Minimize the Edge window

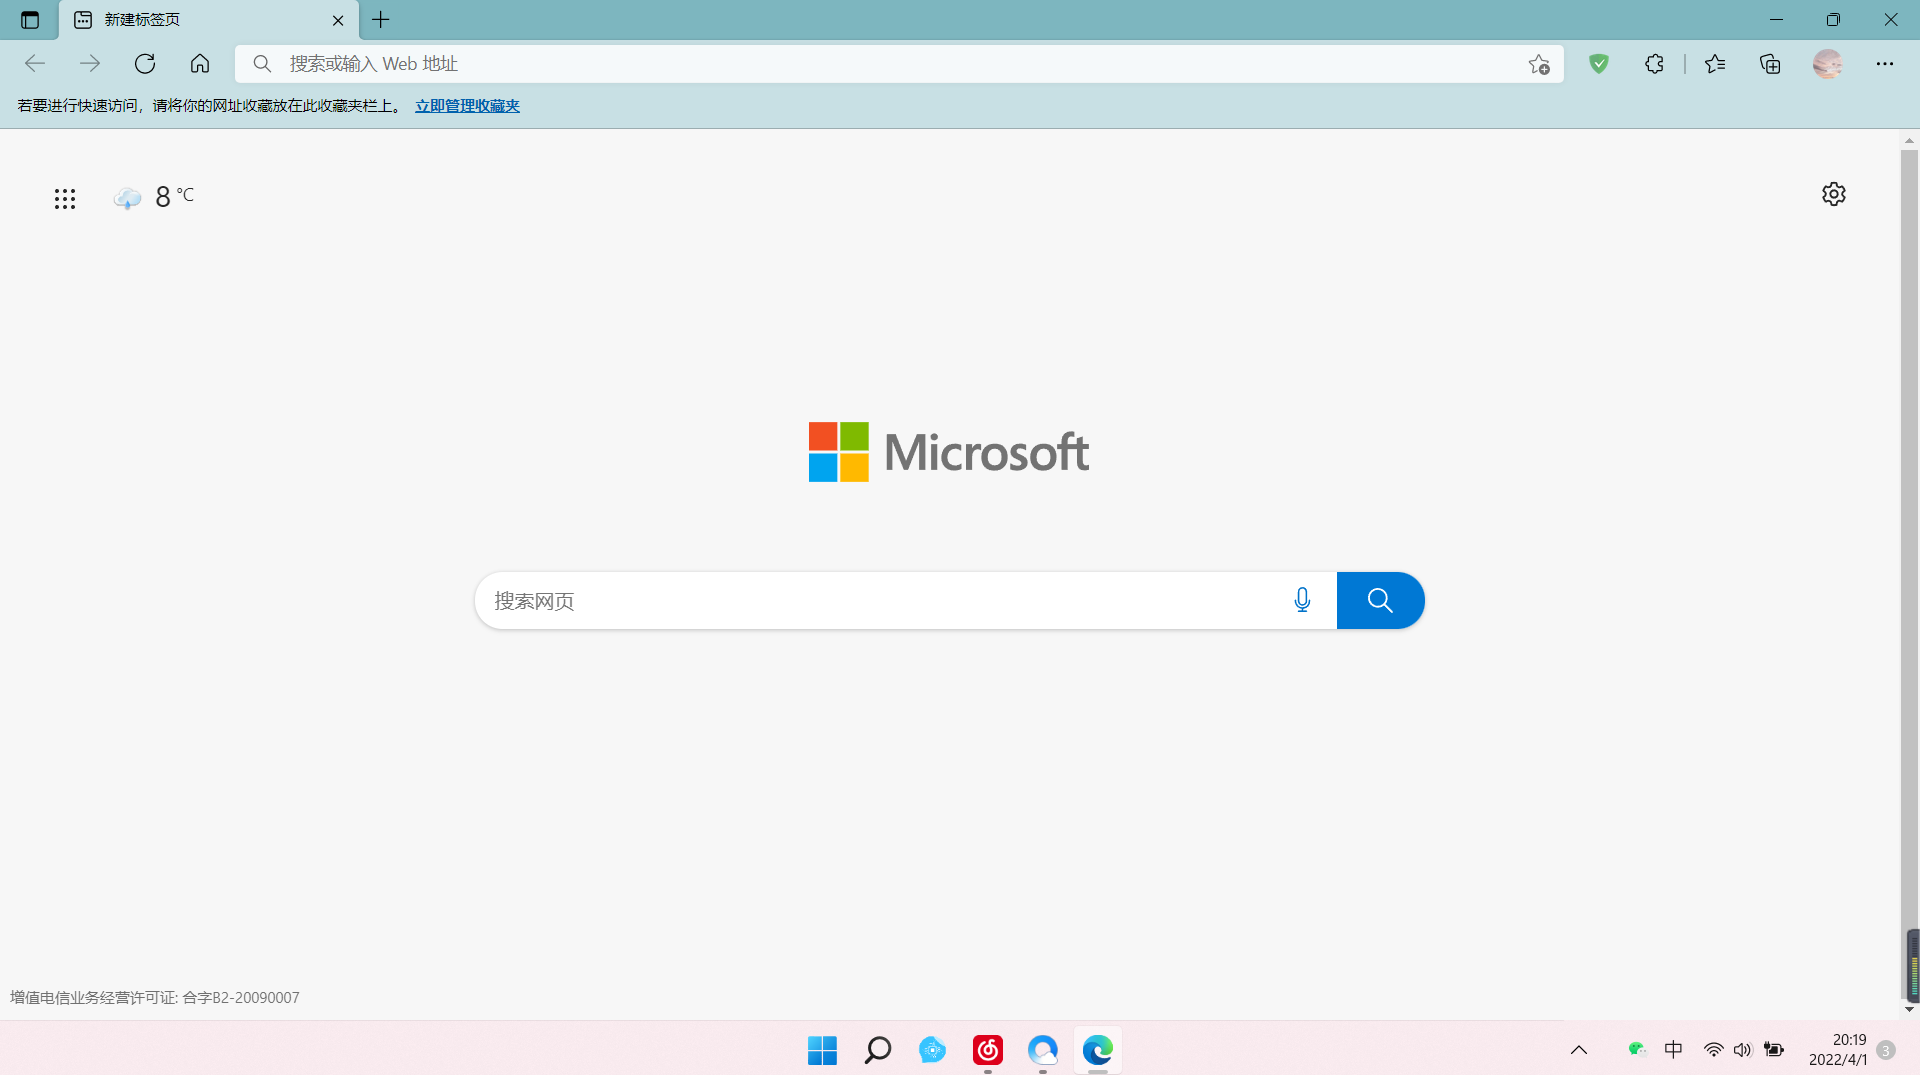[x=1776, y=20]
